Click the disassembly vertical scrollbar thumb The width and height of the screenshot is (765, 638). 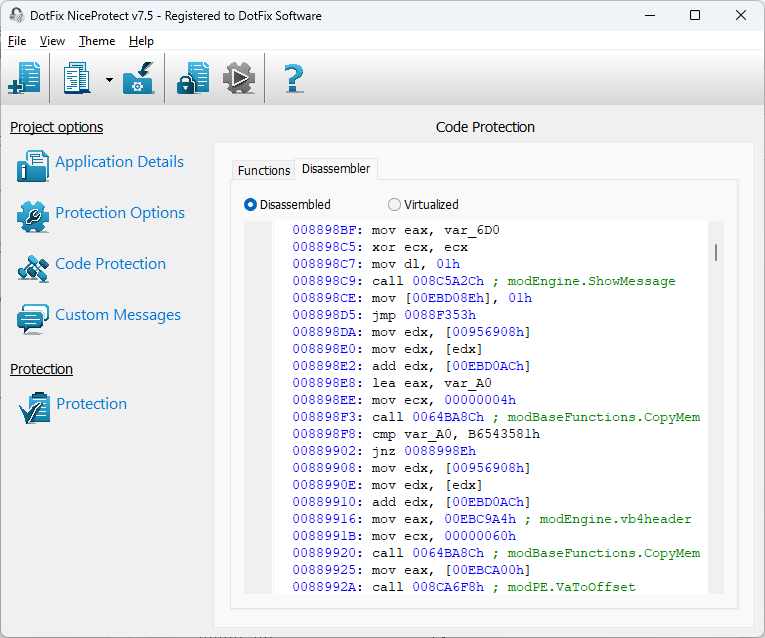tap(716, 252)
